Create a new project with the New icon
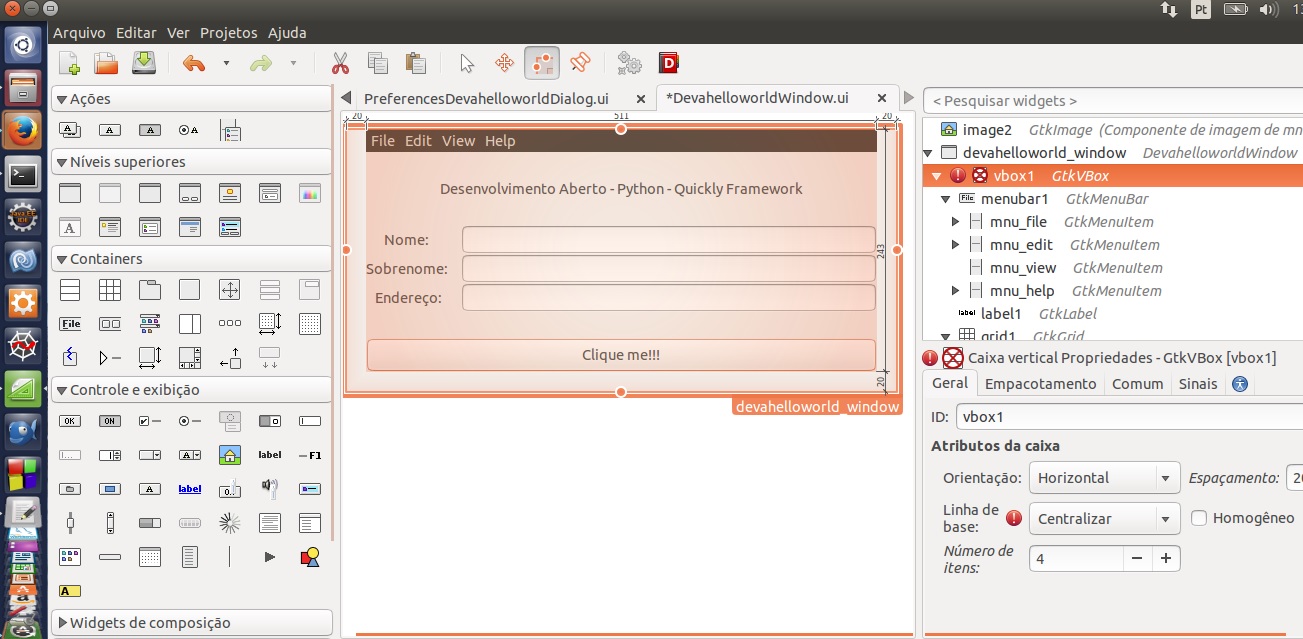 point(69,64)
